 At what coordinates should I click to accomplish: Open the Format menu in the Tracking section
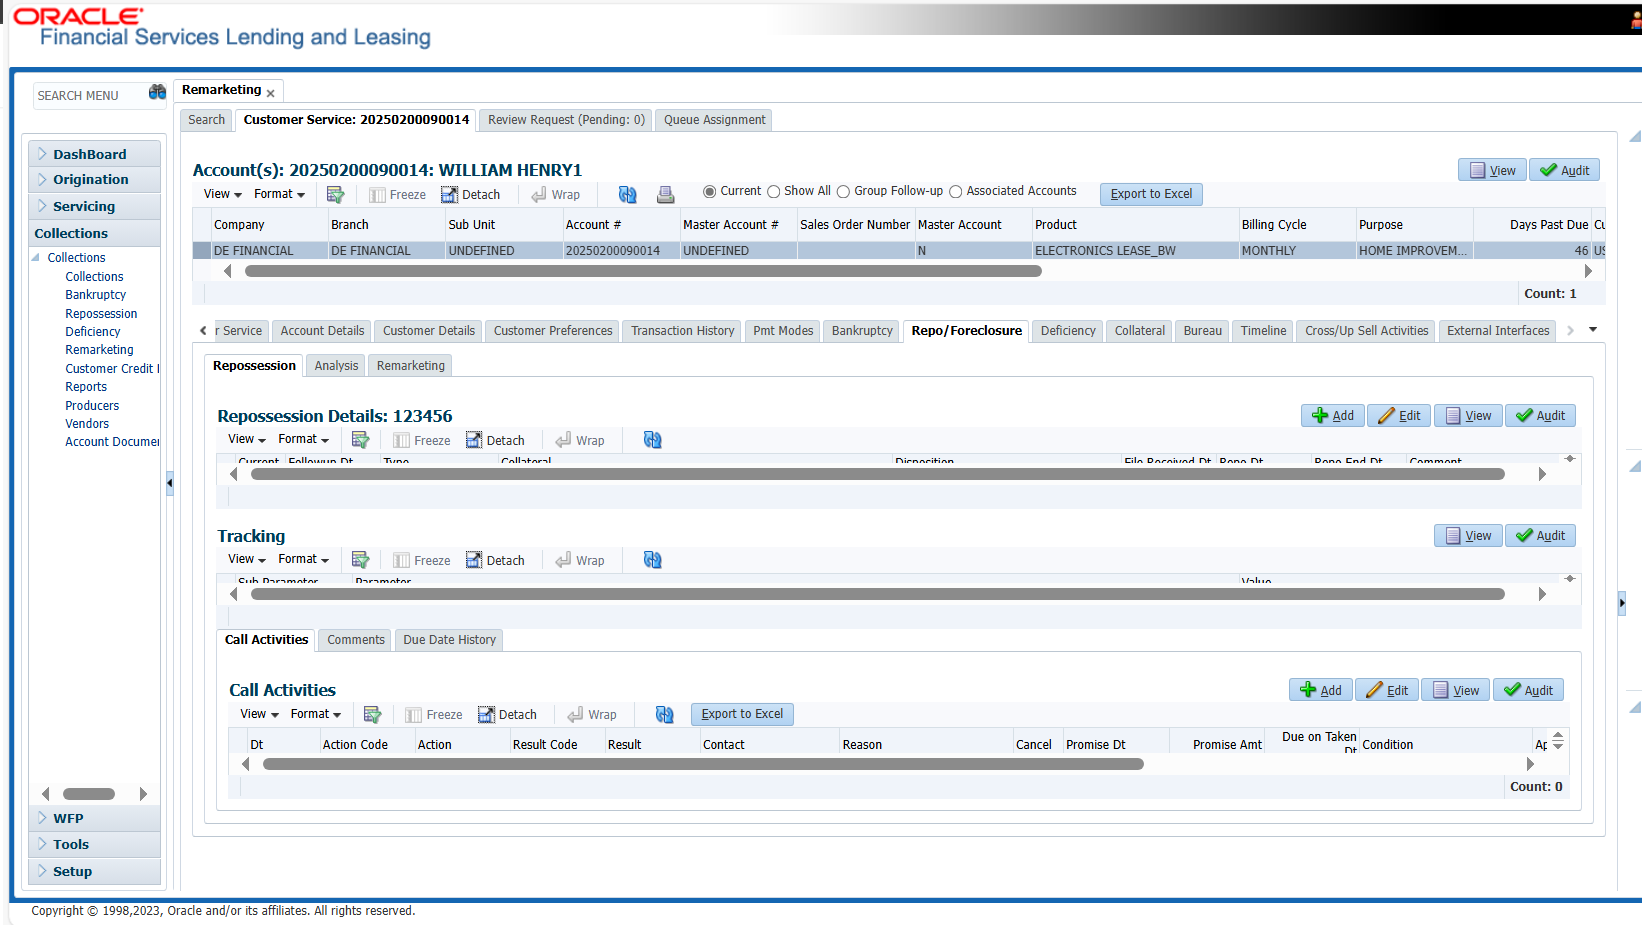(303, 559)
